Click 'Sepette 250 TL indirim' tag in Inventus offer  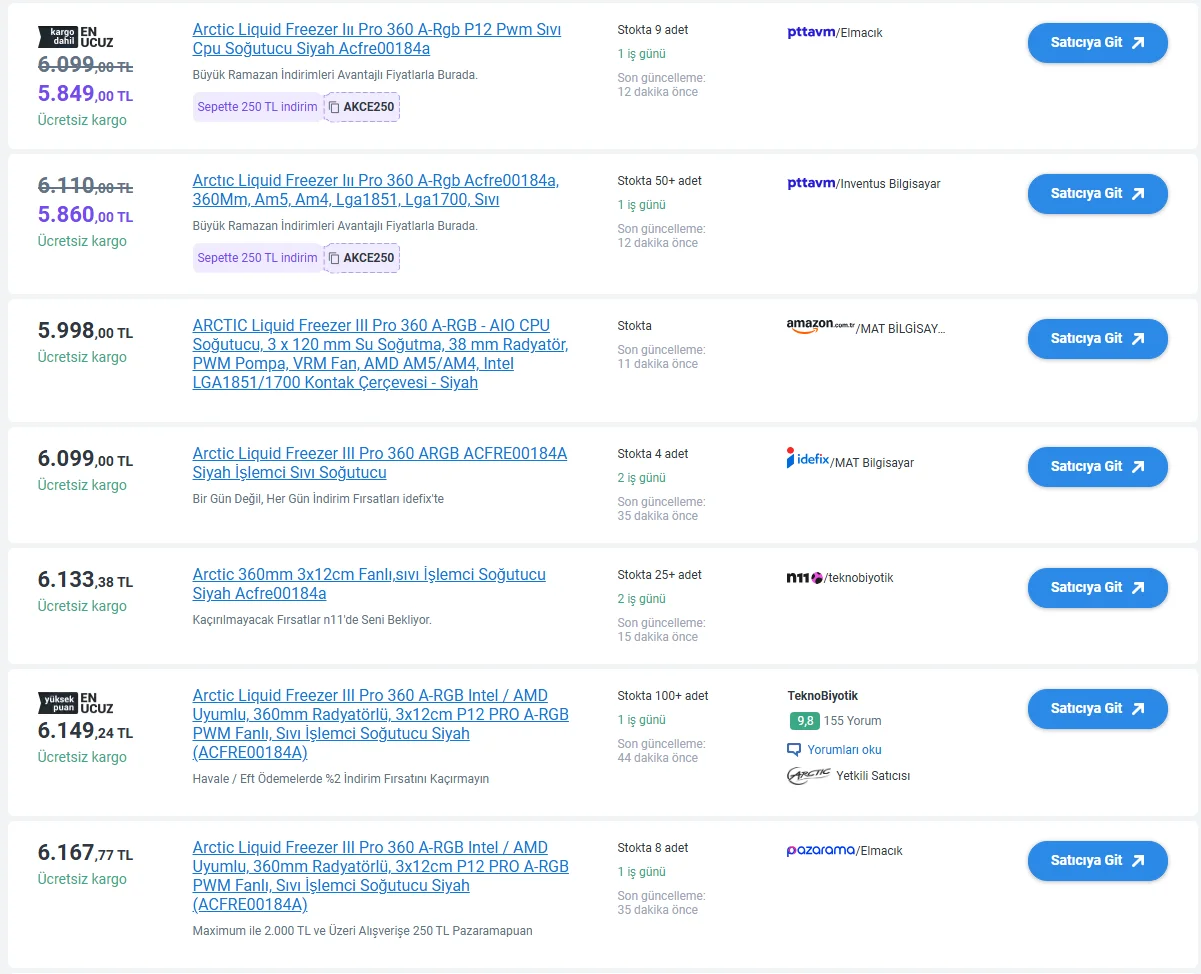(x=257, y=258)
